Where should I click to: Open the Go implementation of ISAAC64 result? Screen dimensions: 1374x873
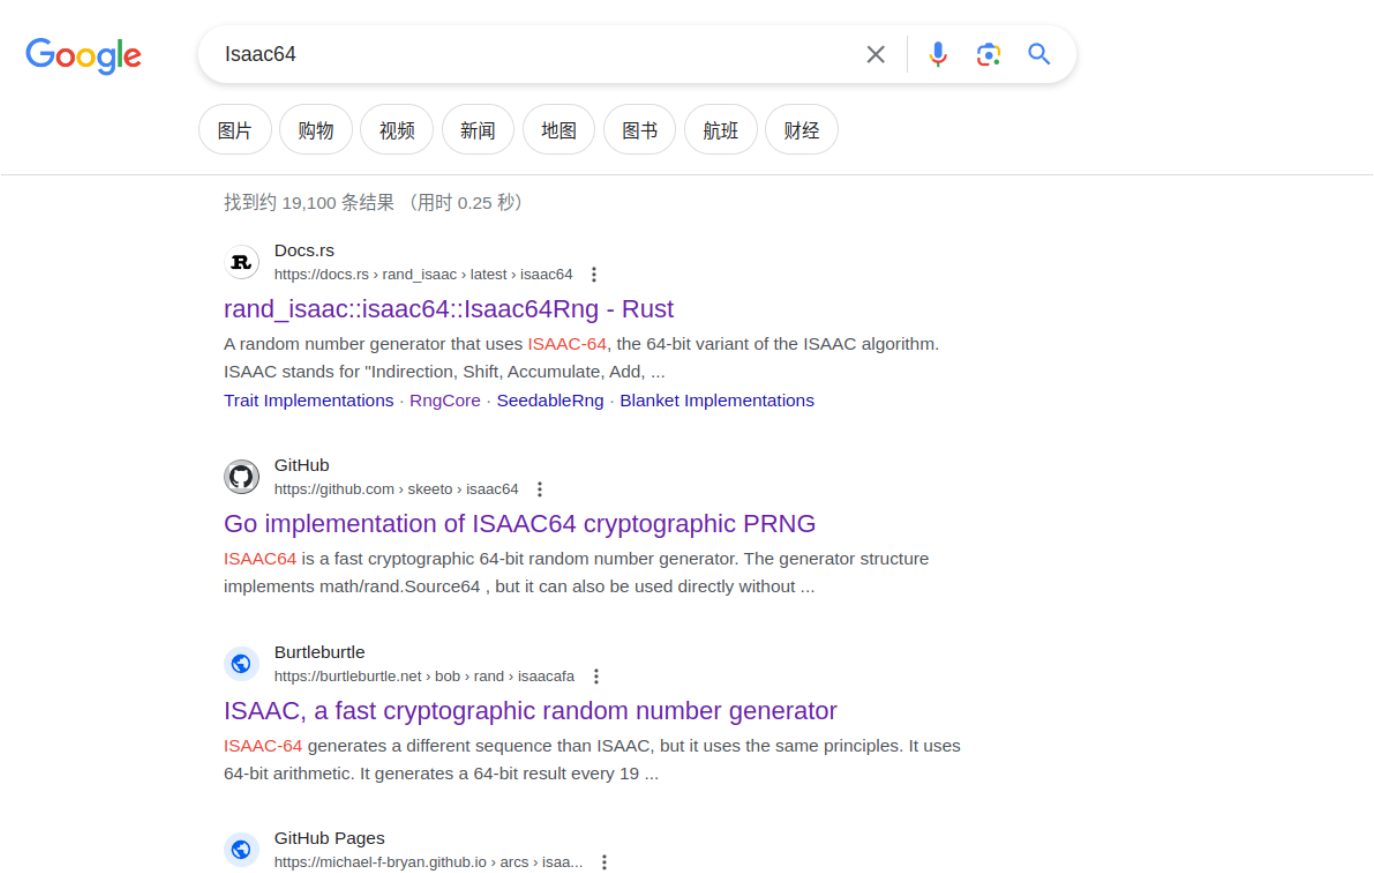[x=519, y=523]
